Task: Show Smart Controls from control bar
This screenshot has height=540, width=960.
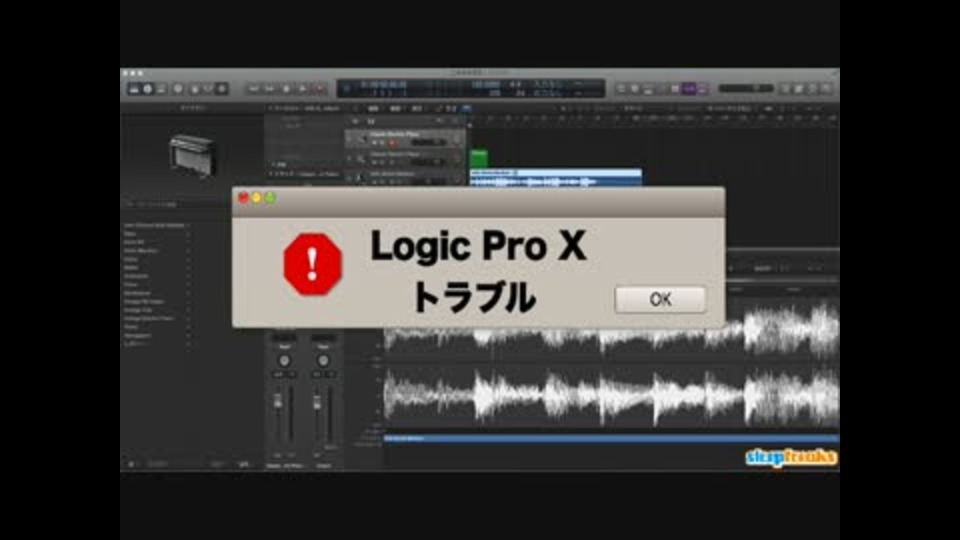Action: coord(195,89)
